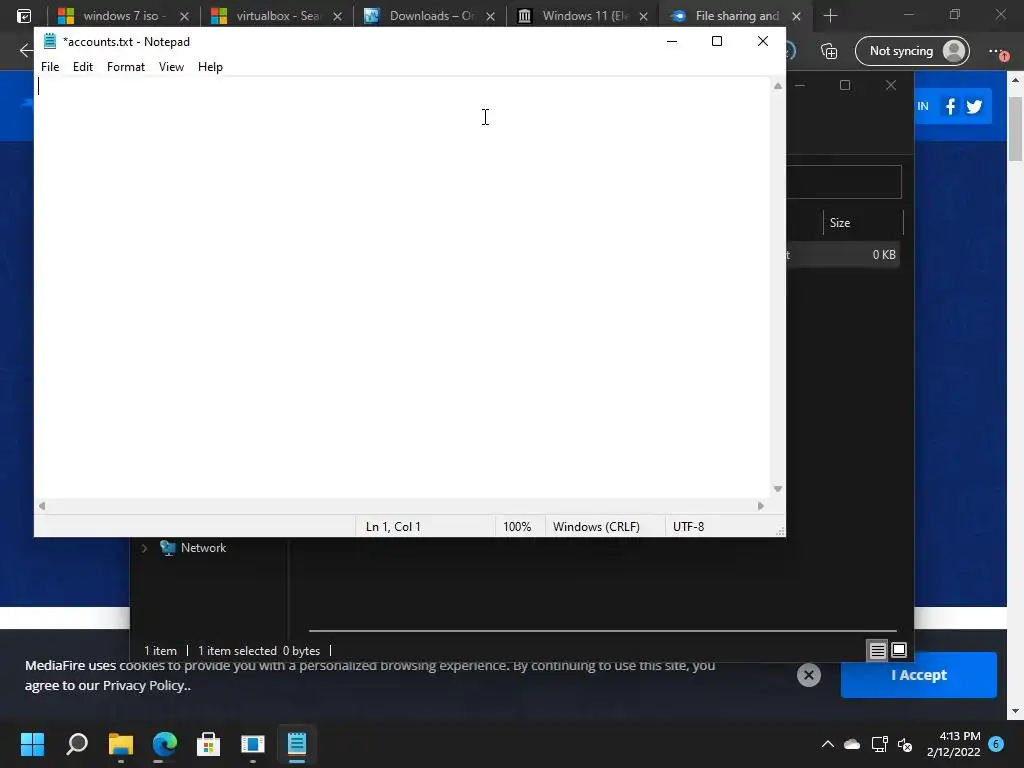Click the browser back arrow

point(25,50)
